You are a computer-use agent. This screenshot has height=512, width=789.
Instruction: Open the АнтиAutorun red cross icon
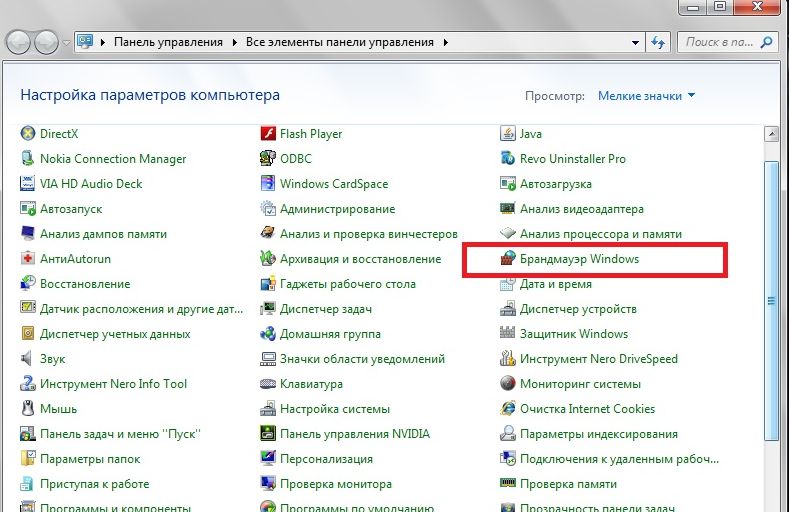(28, 259)
